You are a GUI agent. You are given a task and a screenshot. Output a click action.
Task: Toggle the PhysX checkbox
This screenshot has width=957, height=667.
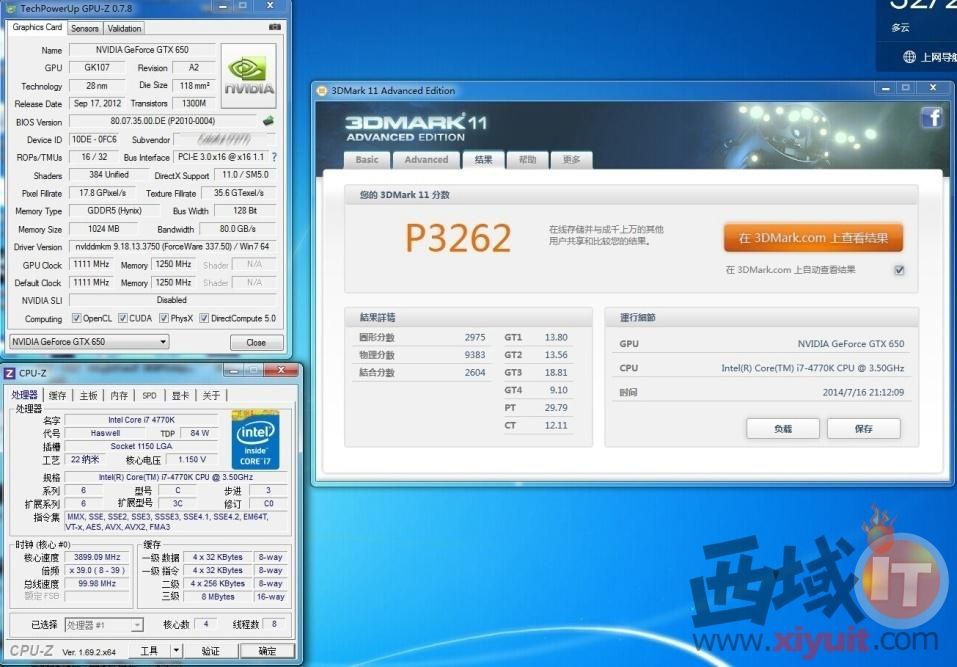click(x=164, y=318)
